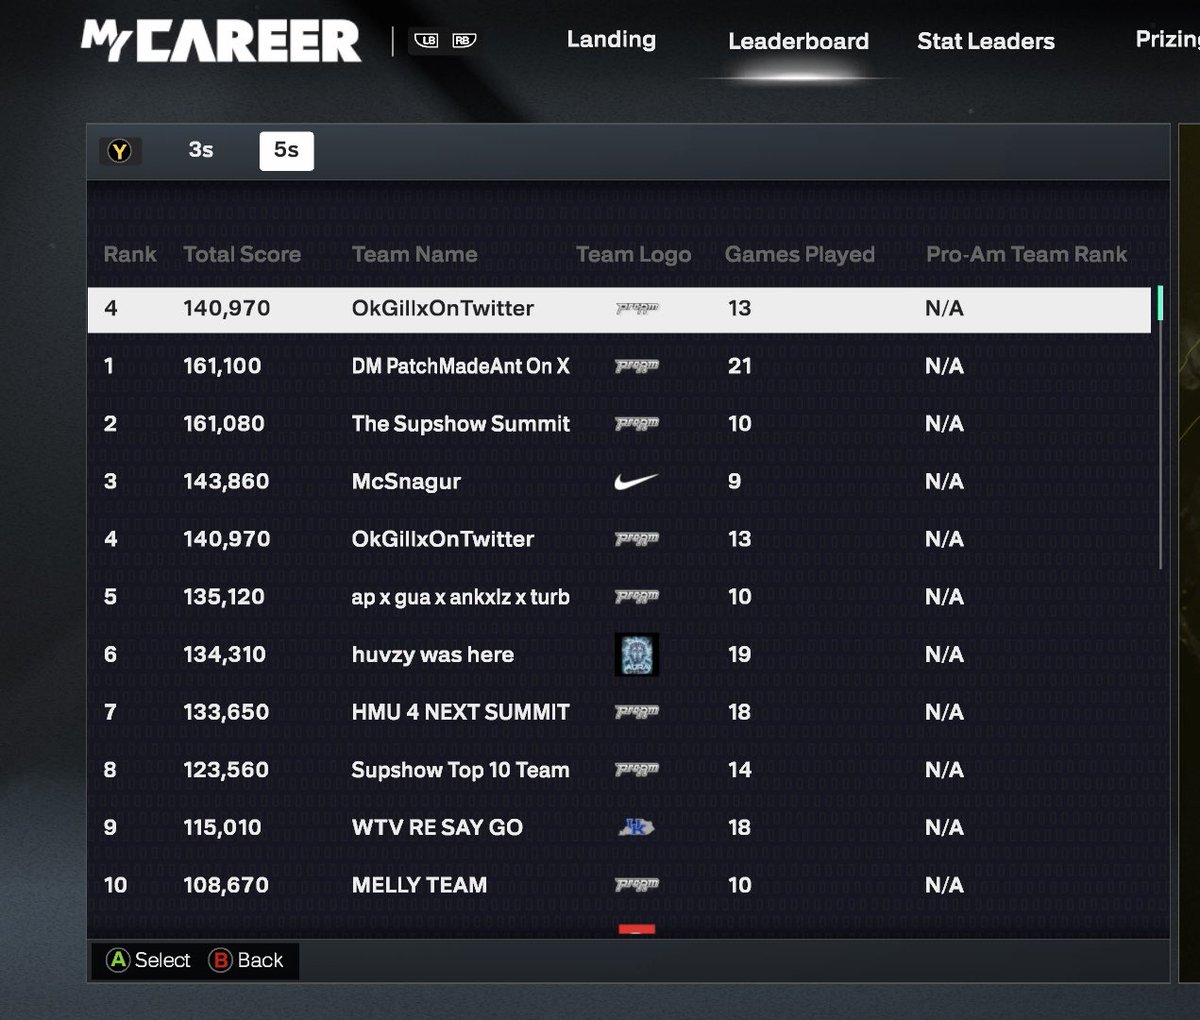The width and height of the screenshot is (1200, 1020).
Task: Click the MyCAREER logo
Action: [x=221, y=41]
